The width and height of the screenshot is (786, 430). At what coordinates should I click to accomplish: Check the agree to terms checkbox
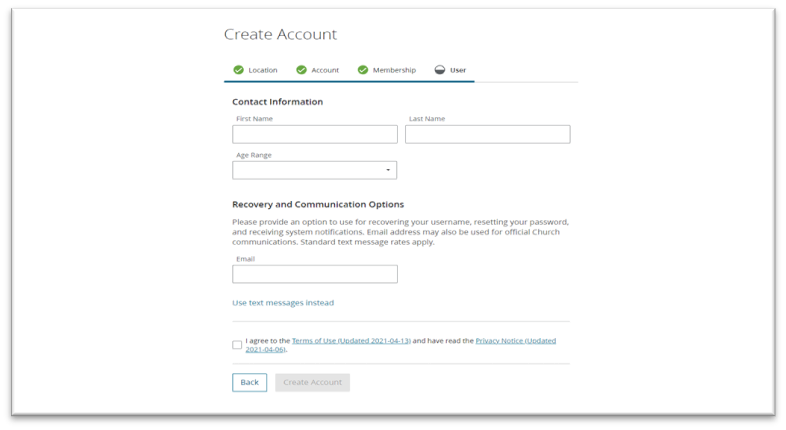237,345
